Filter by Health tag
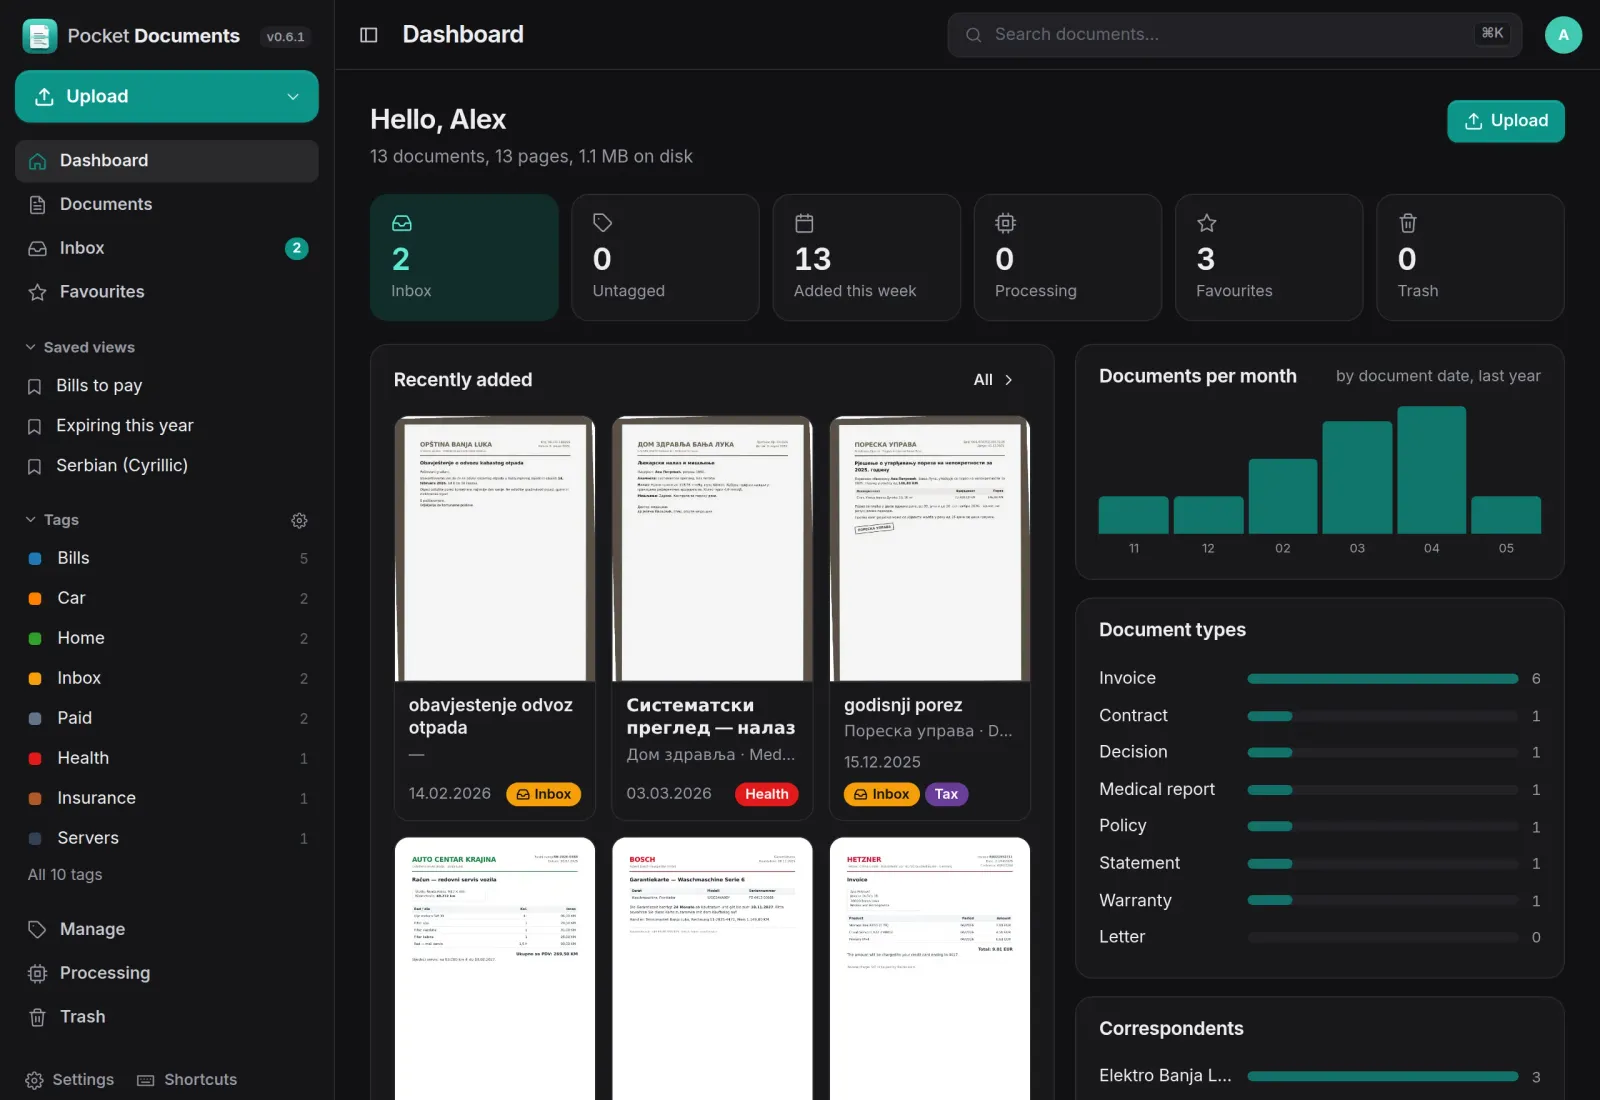 click(x=167, y=758)
